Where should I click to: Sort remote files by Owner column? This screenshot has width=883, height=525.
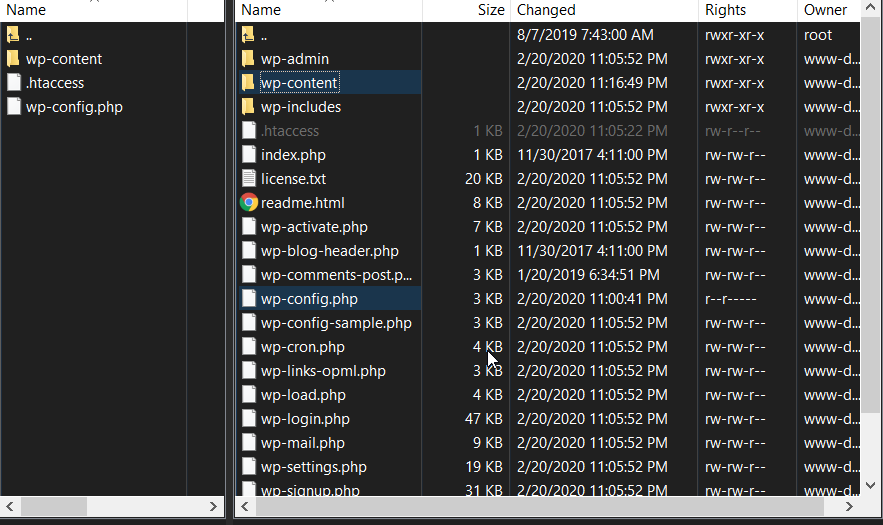pyautogui.click(x=829, y=10)
